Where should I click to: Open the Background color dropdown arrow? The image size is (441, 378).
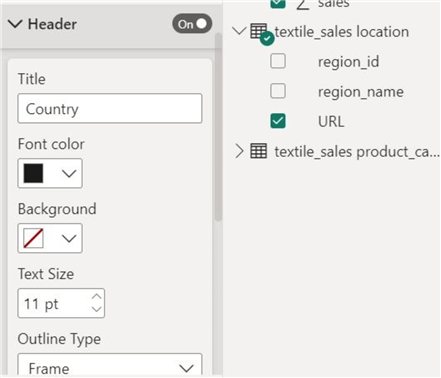point(69,238)
